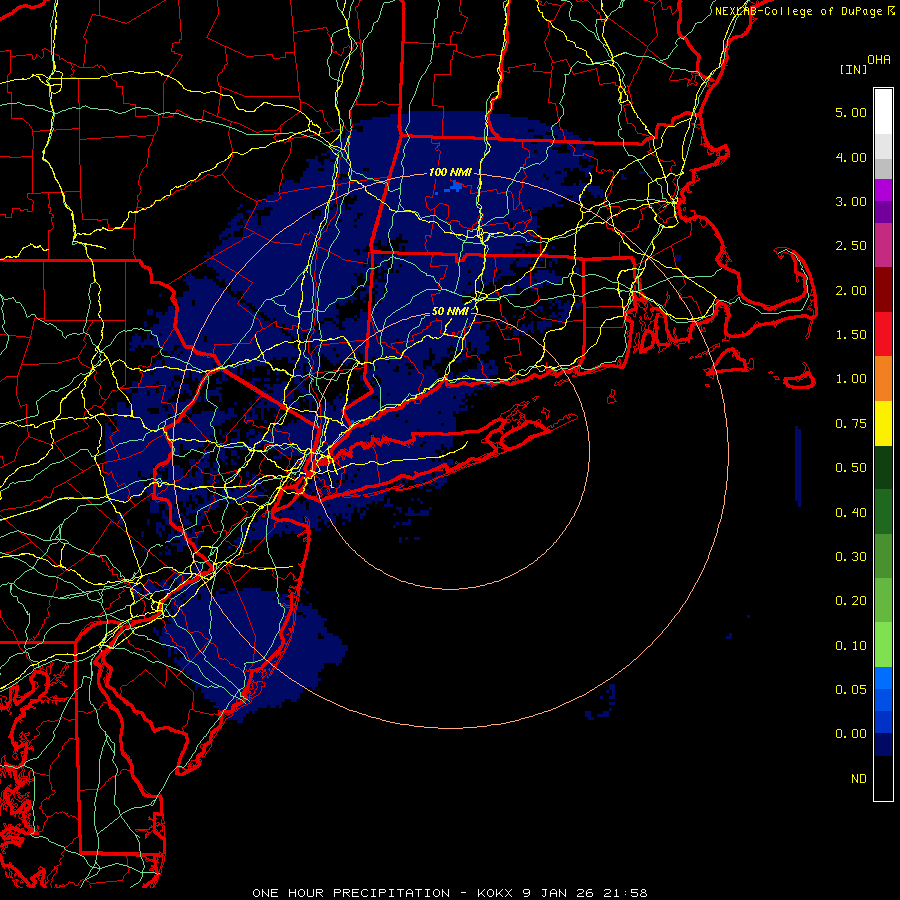This screenshot has width=900, height=900.
Task: Click the dark red color band in legend
Action: pos(883,290)
